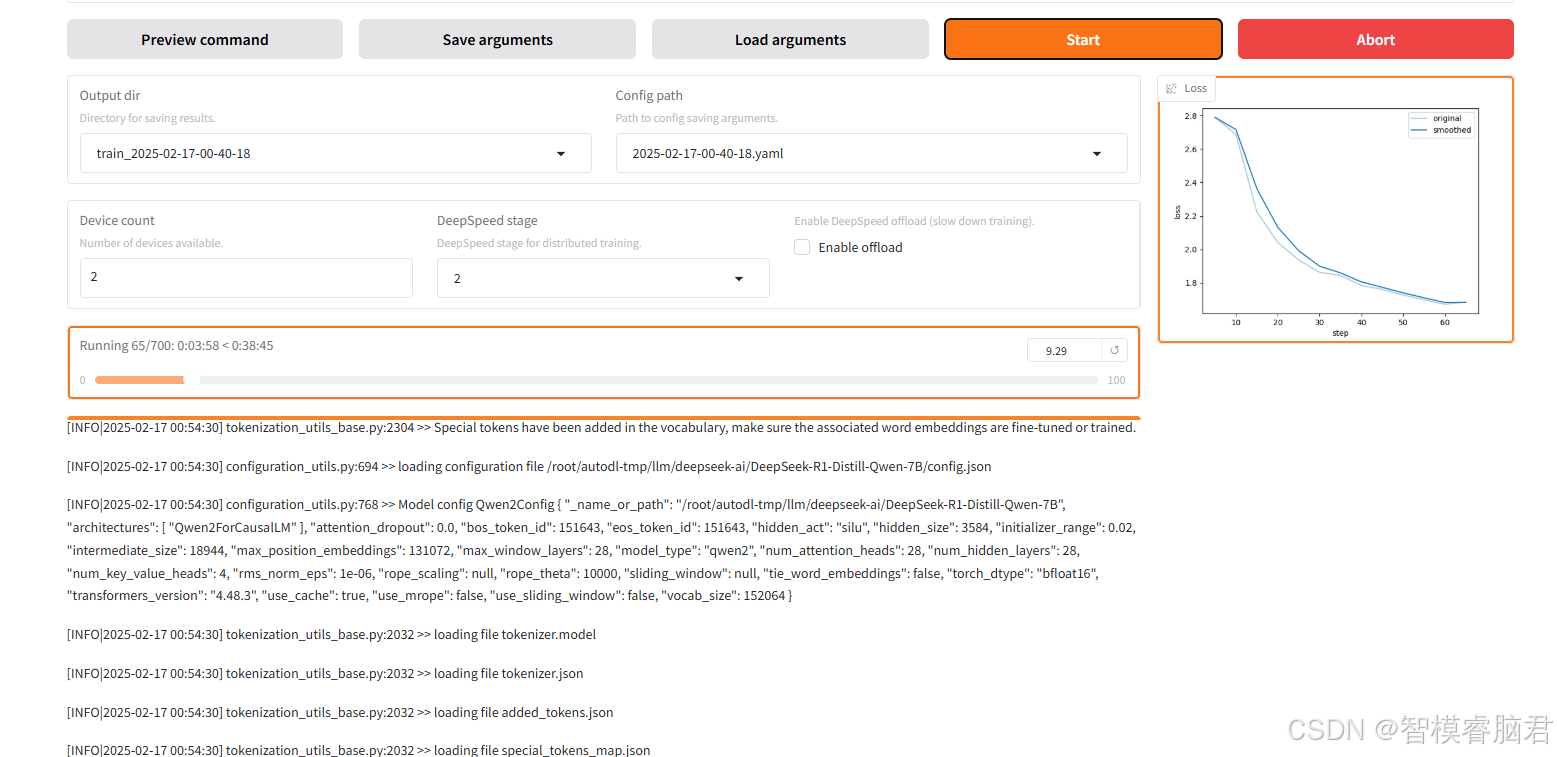This screenshot has height=757, width=1557.
Task: Click the Device count input field
Action: pos(246,277)
